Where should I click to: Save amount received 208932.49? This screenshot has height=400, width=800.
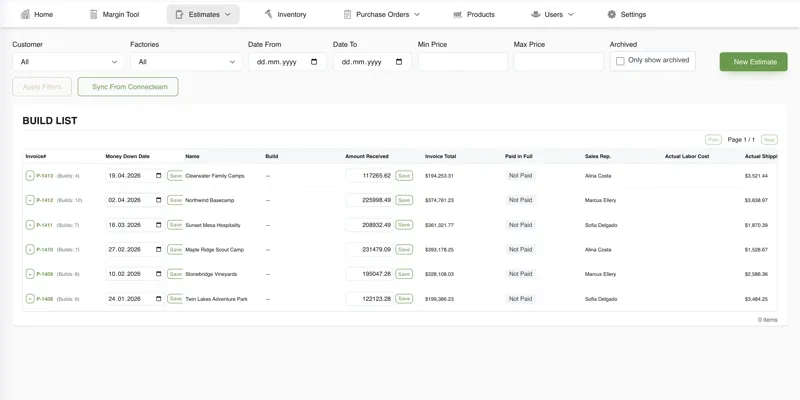point(404,224)
